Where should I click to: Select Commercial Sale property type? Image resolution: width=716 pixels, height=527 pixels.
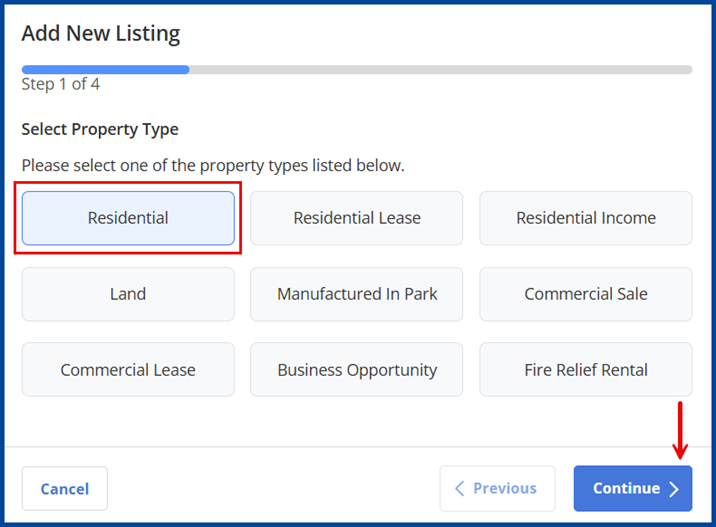pos(586,294)
